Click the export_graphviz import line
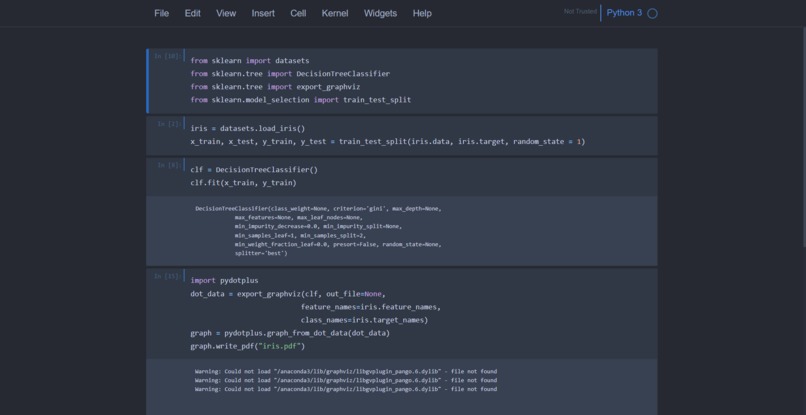The image size is (806, 415). pyautogui.click(x=275, y=87)
